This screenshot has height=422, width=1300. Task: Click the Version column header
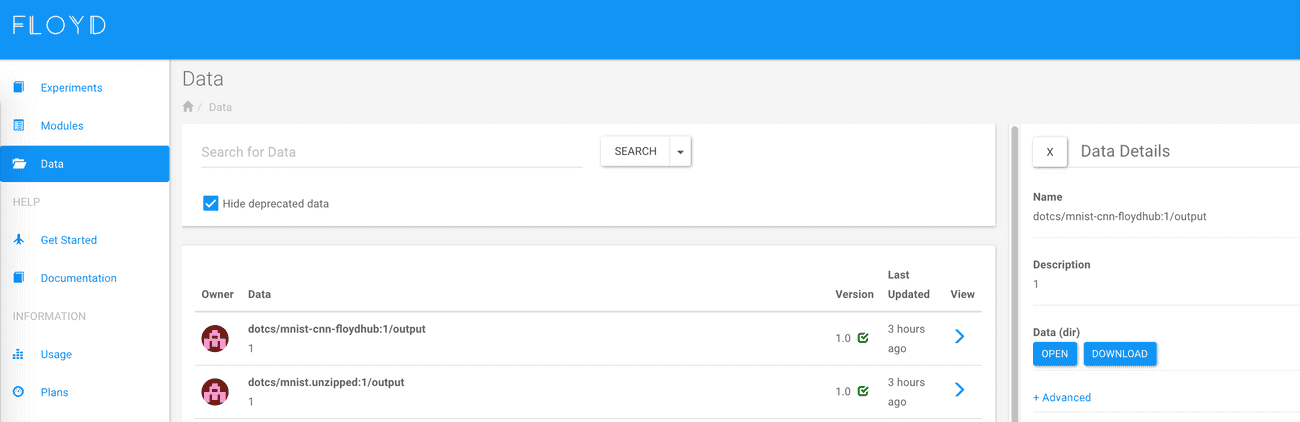[855, 294]
